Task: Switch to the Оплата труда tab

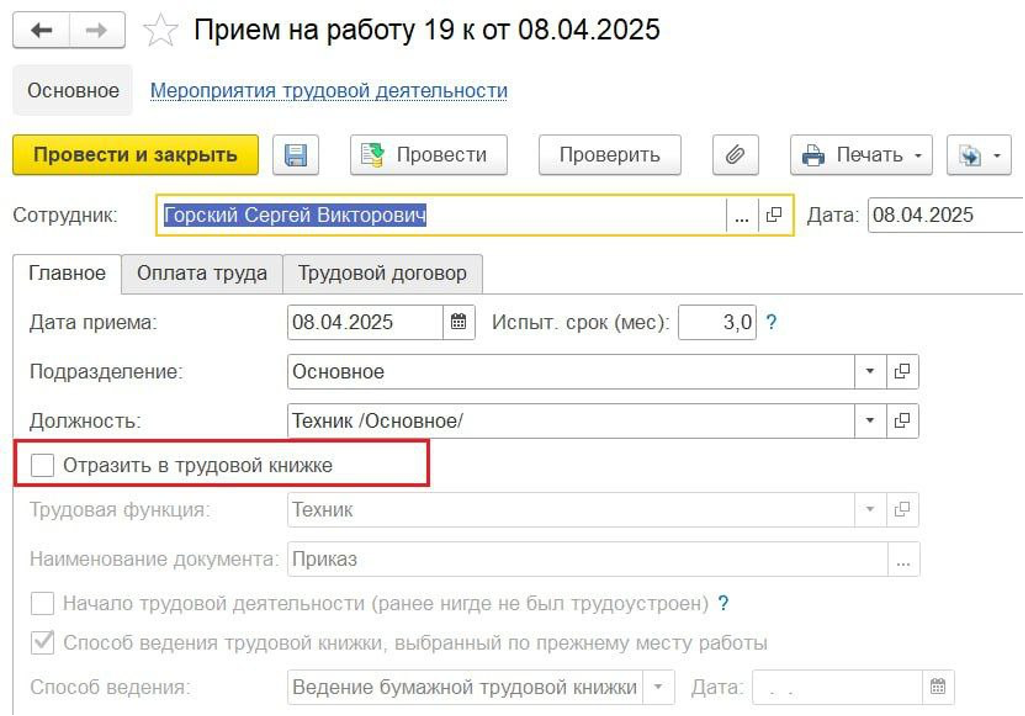Action: [202, 273]
